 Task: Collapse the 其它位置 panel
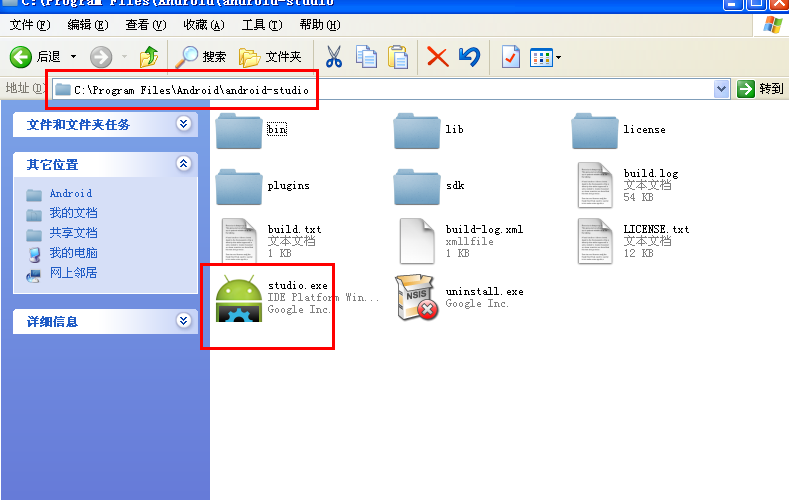(x=184, y=163)
